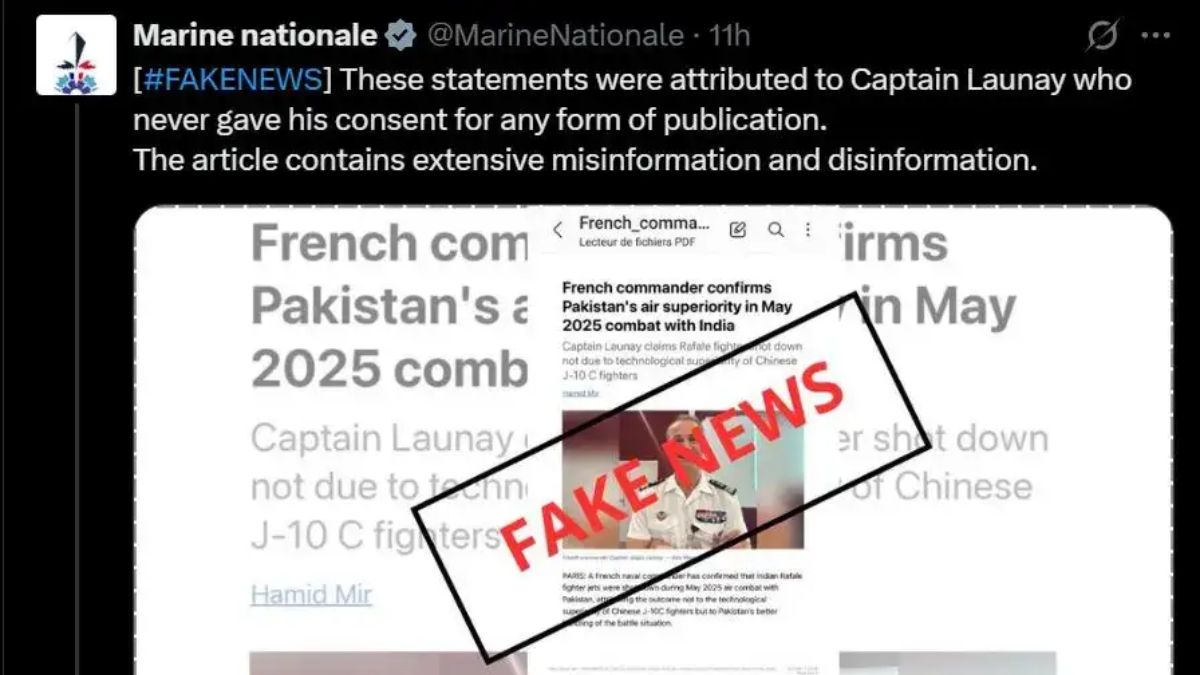Select the French_comma... file title
1200x675 pixels.
(644, 223)
